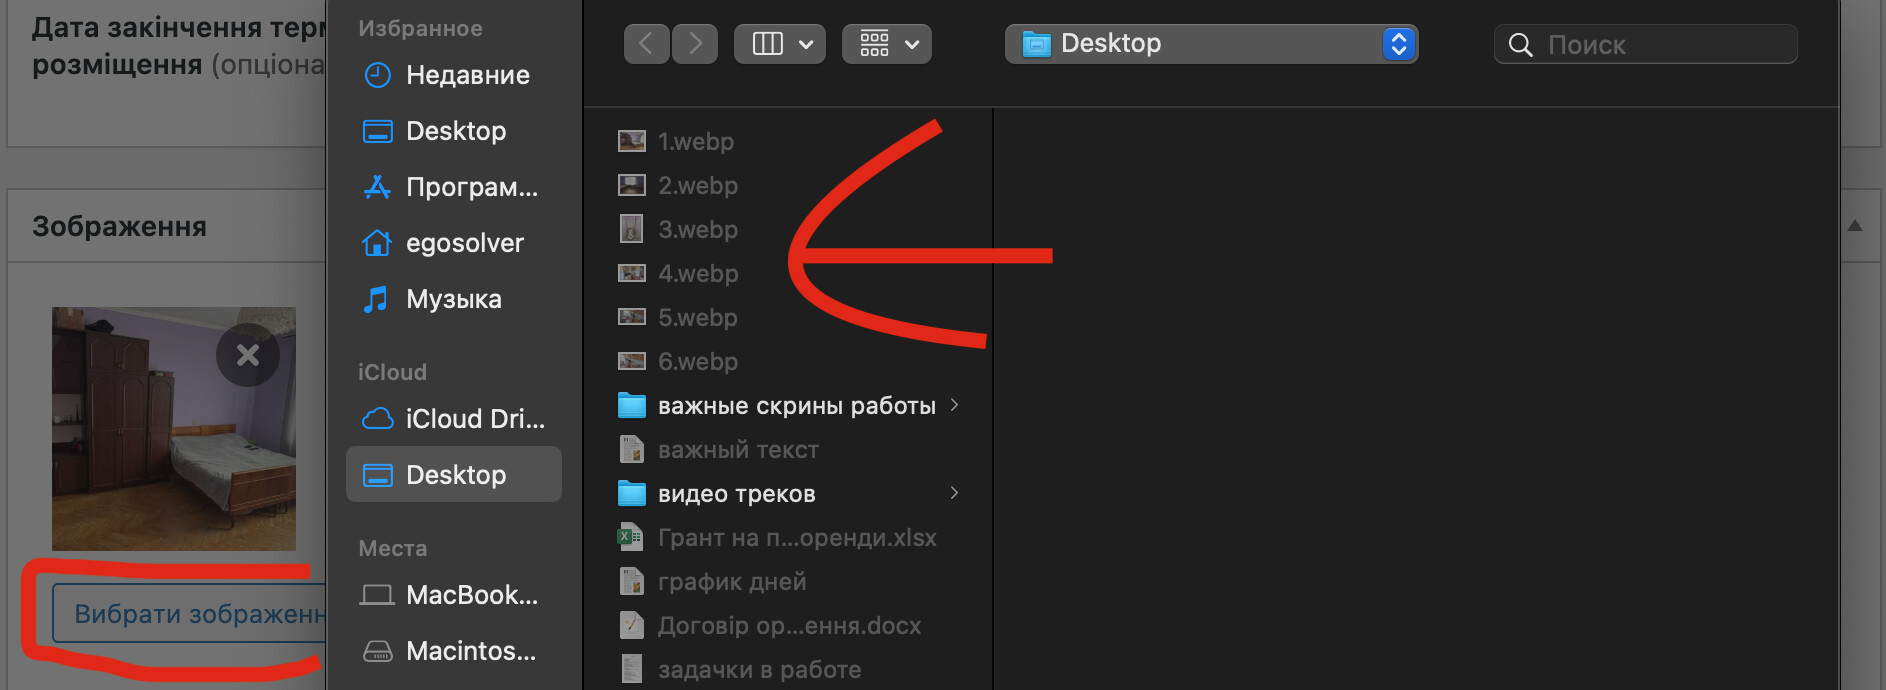Click the важные скрины работы folder icon

(631, 405)
